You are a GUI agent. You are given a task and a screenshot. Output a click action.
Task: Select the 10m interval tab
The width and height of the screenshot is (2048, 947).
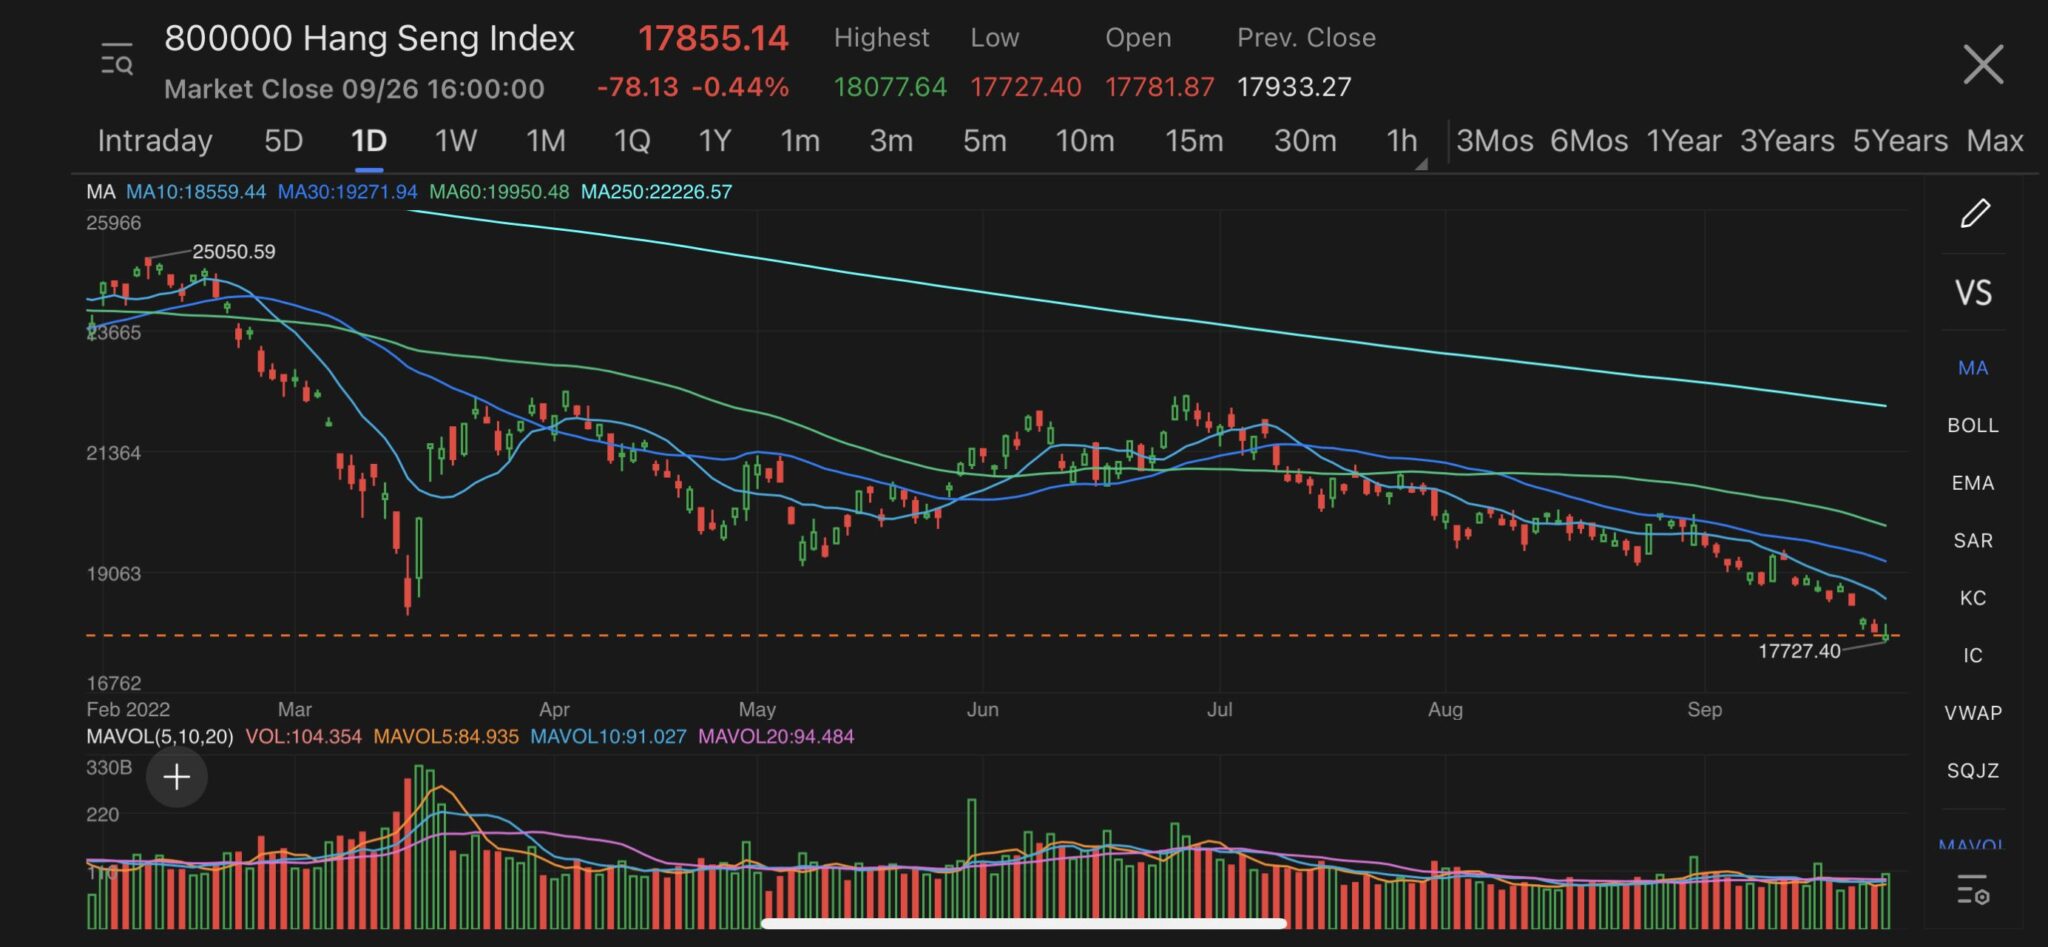point(1085,141)
